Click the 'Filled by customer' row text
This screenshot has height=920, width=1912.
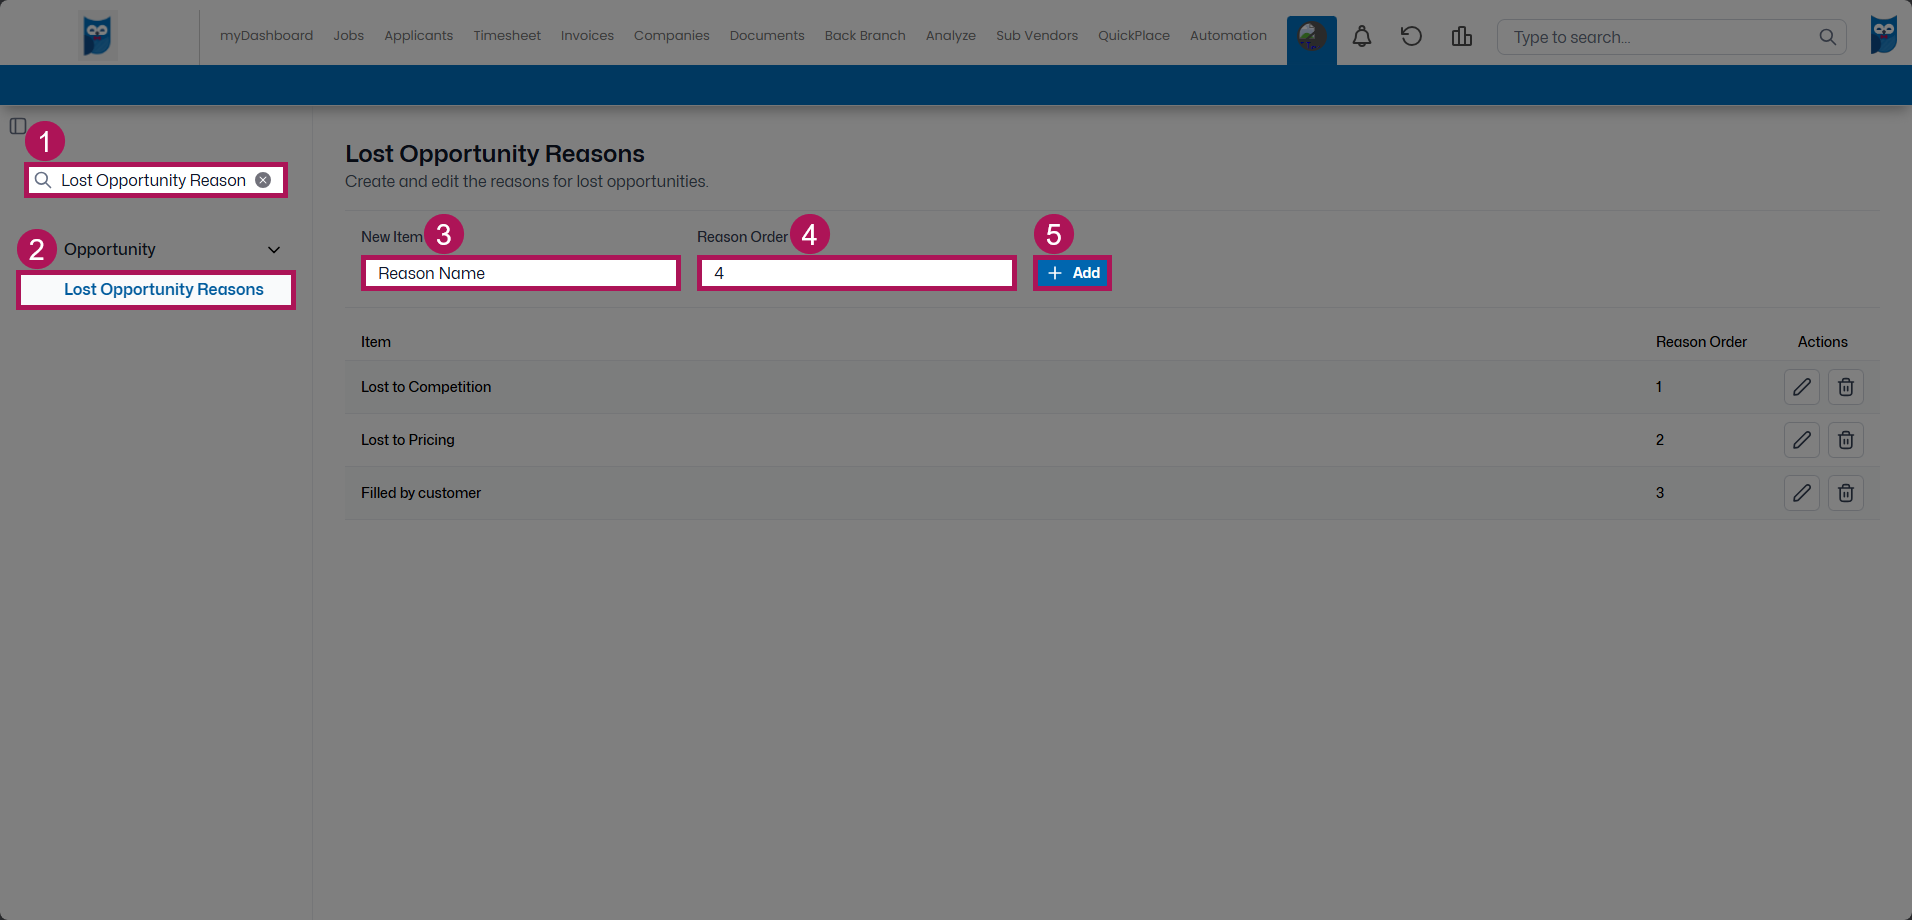click(421, 493)
